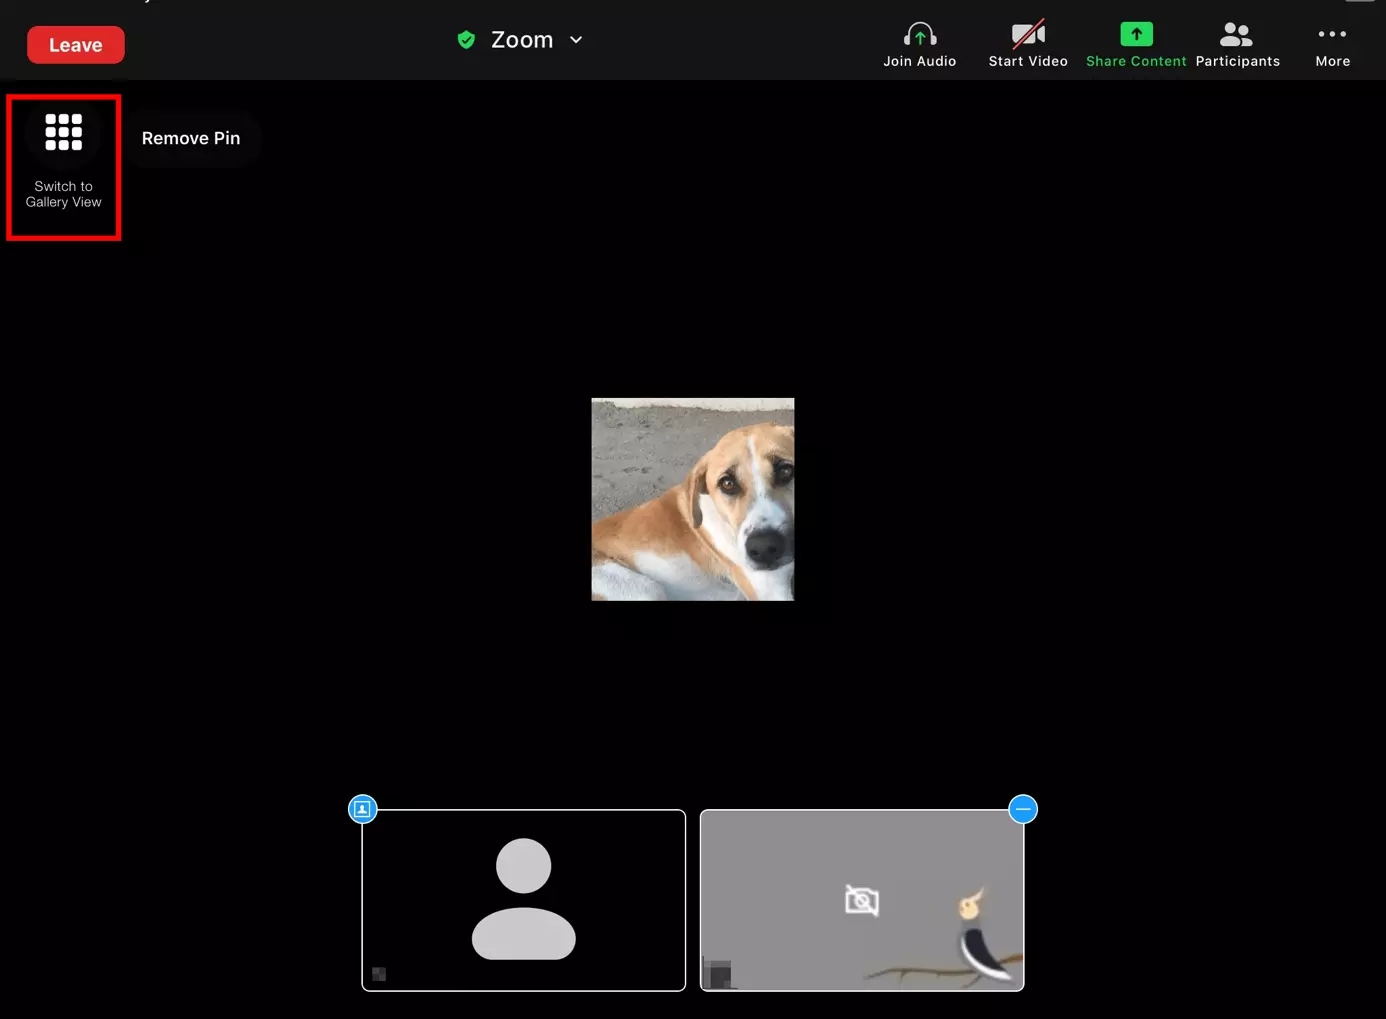Image resolution: width=1386 pixels, height=1019 pixels.
Task: Select the gray avatar silhouette thumbnail
Action: click(523, 899)
